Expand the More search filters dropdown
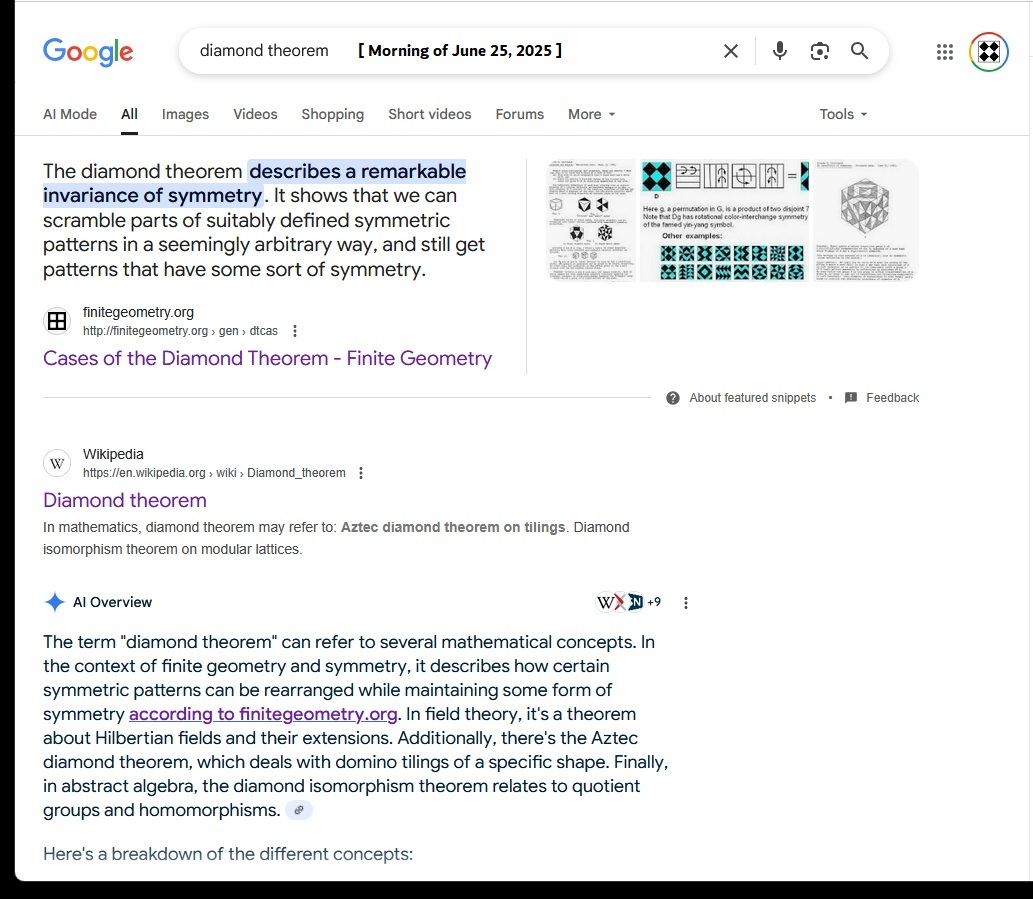The image size is (1033, 899). click(591, 114)
